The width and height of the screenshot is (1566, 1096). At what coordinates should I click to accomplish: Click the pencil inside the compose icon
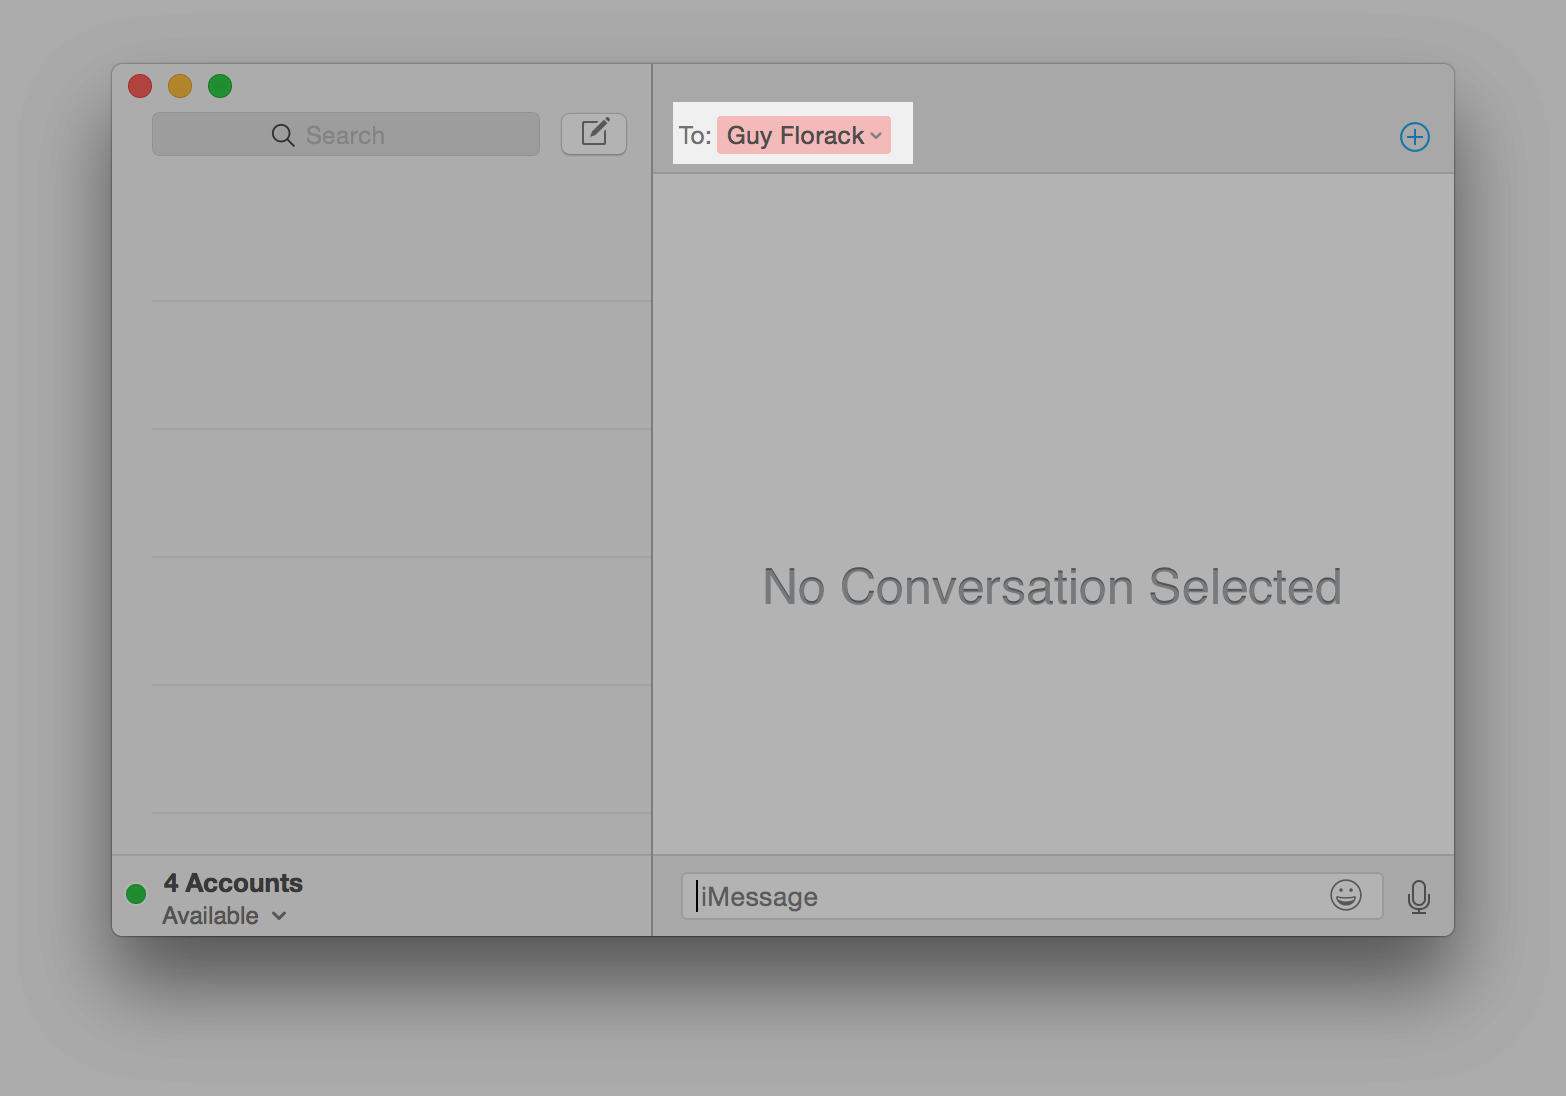(598, 129)
